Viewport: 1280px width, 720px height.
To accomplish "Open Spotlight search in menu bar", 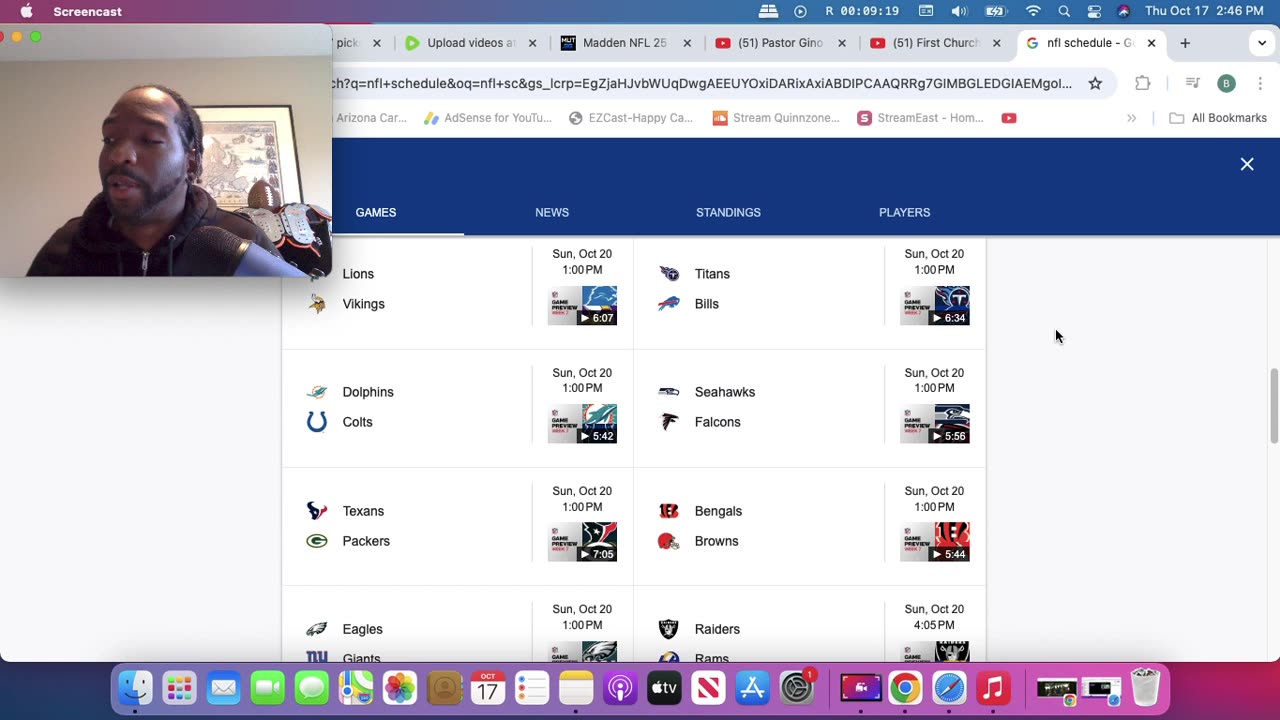I will [1064, 11].
